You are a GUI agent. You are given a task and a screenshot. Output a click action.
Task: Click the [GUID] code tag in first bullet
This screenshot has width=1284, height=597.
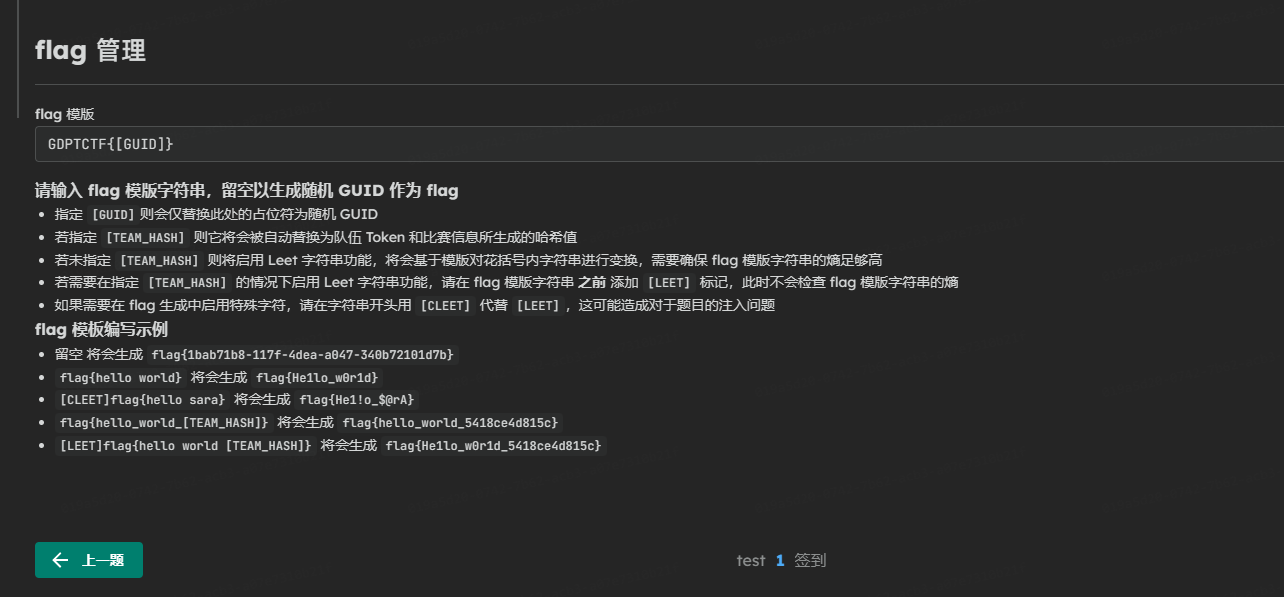click(x=112, y=214)
